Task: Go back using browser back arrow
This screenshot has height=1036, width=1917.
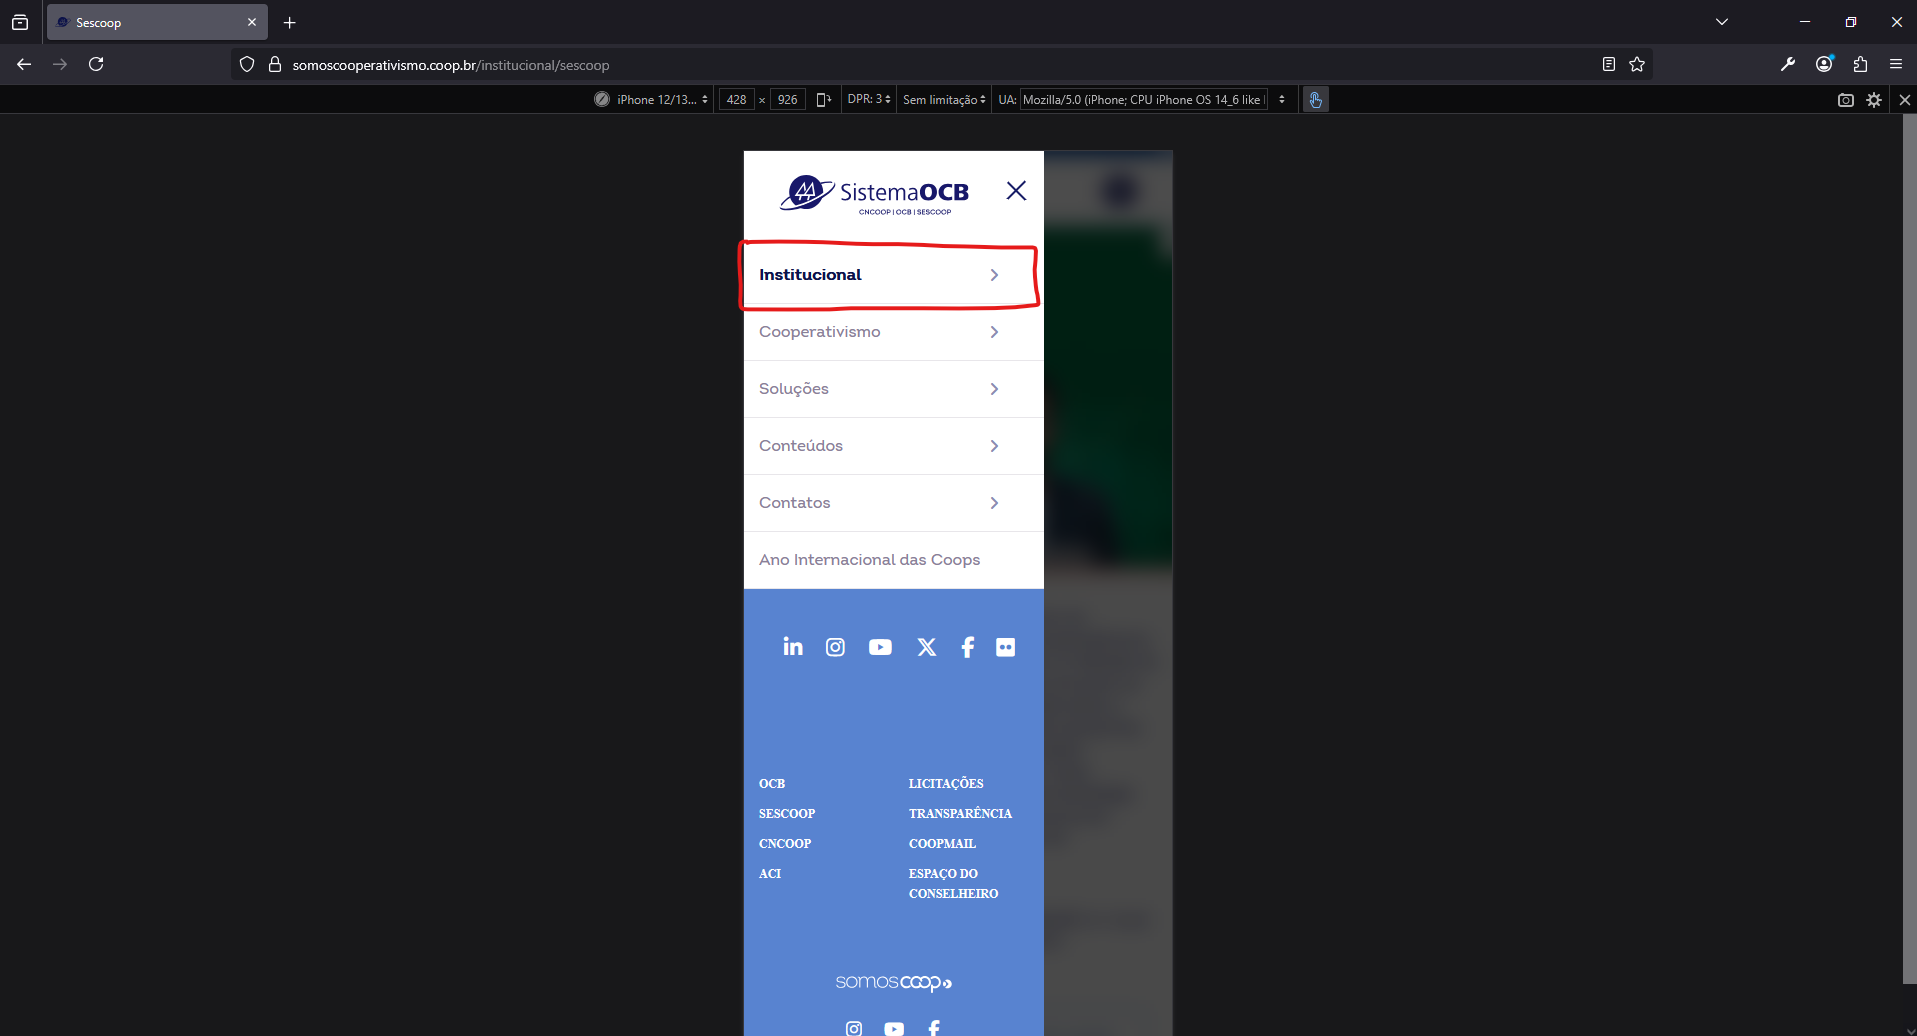Action: 24,64
